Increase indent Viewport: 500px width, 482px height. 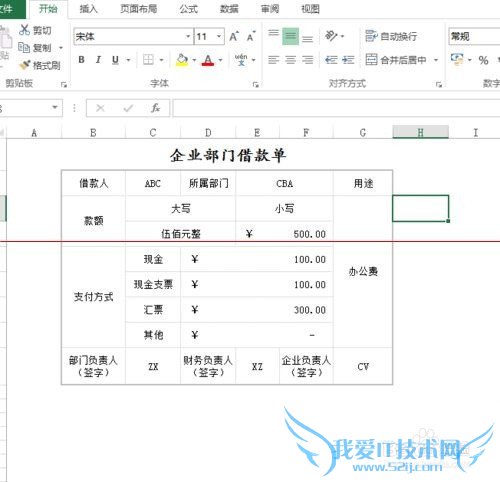348,60
